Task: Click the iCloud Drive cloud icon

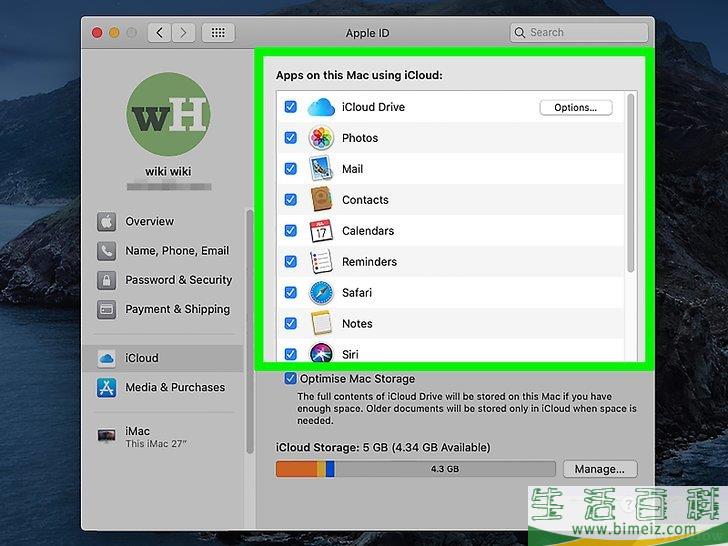Action: coord(321,107)
